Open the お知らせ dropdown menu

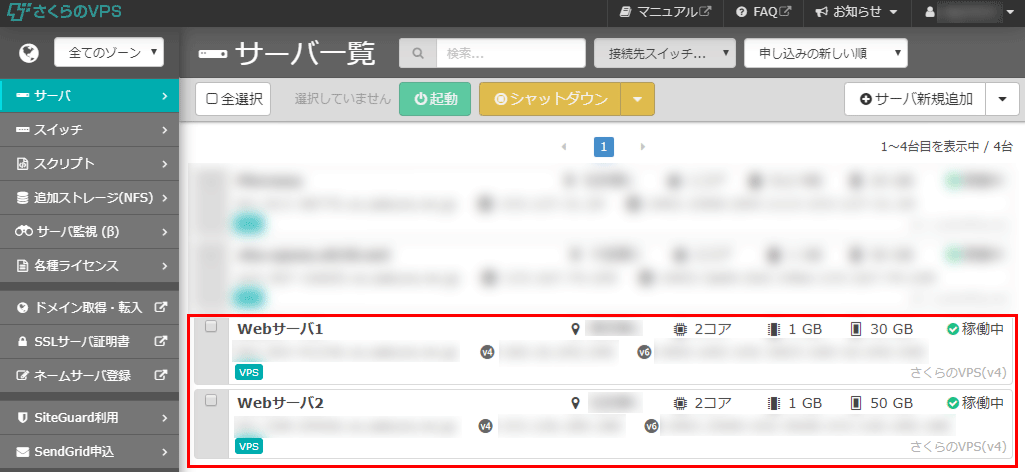tap(856, 12)
